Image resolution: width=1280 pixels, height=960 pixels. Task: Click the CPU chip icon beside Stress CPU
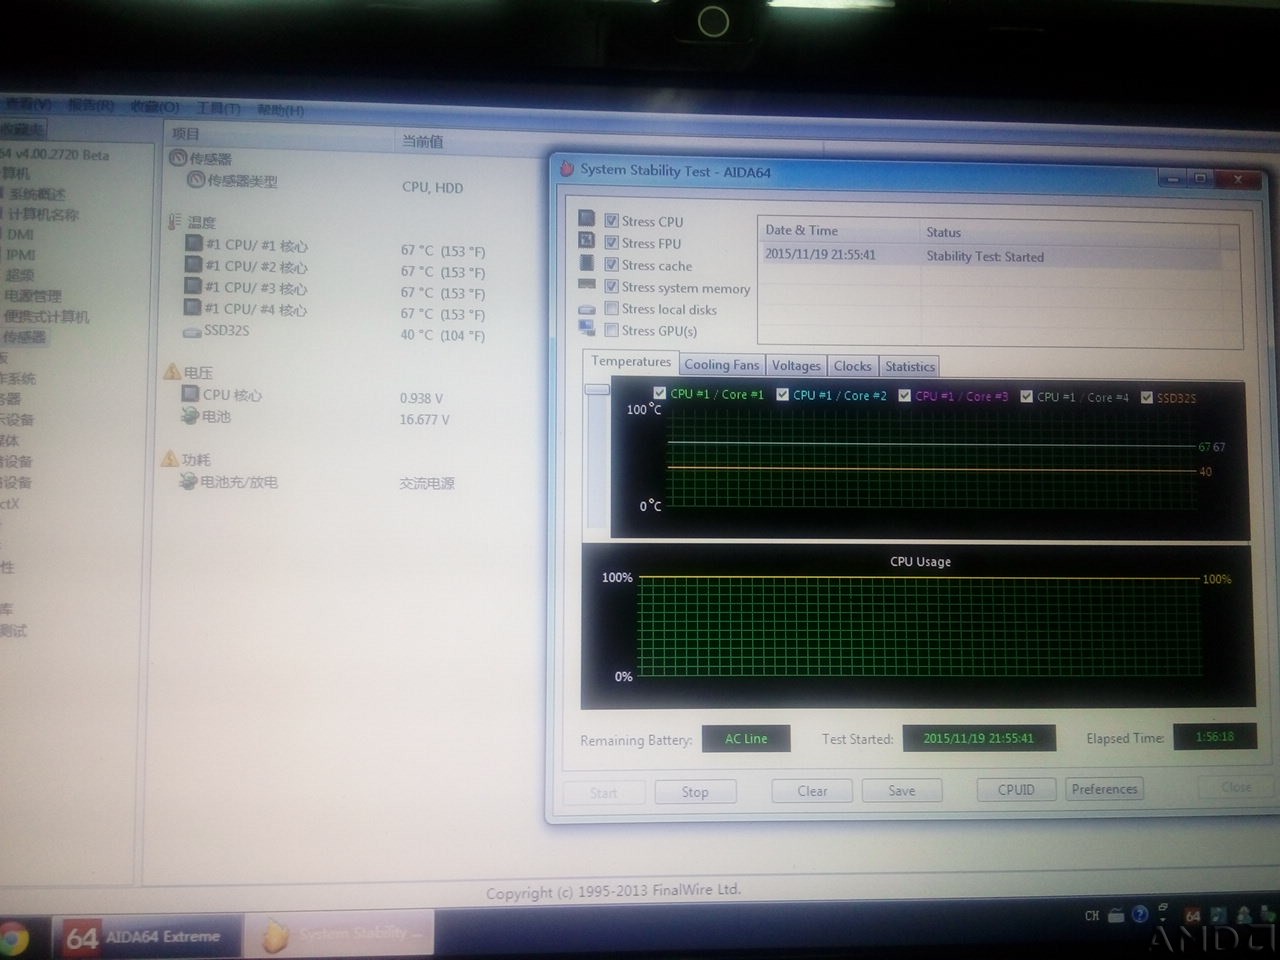click(x=587, y=218)
